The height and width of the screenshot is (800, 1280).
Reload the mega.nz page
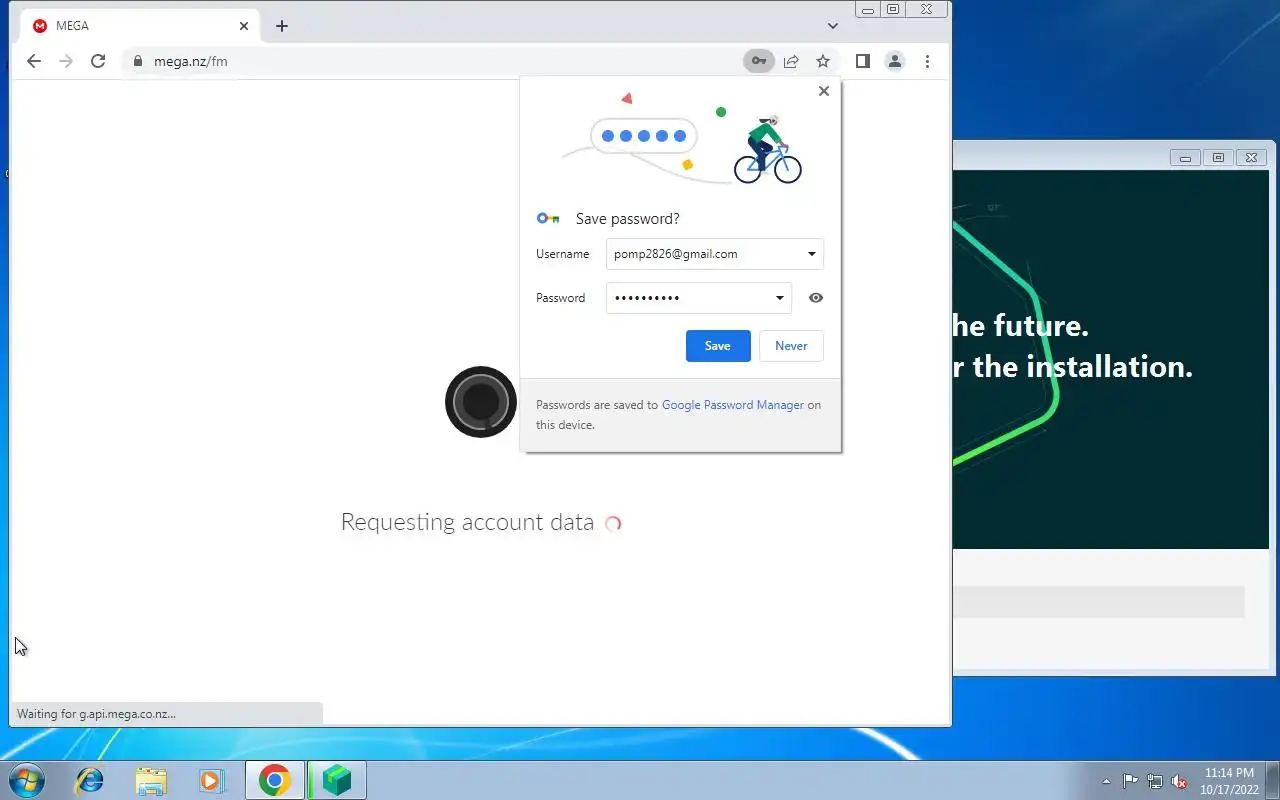click(98, 61)
